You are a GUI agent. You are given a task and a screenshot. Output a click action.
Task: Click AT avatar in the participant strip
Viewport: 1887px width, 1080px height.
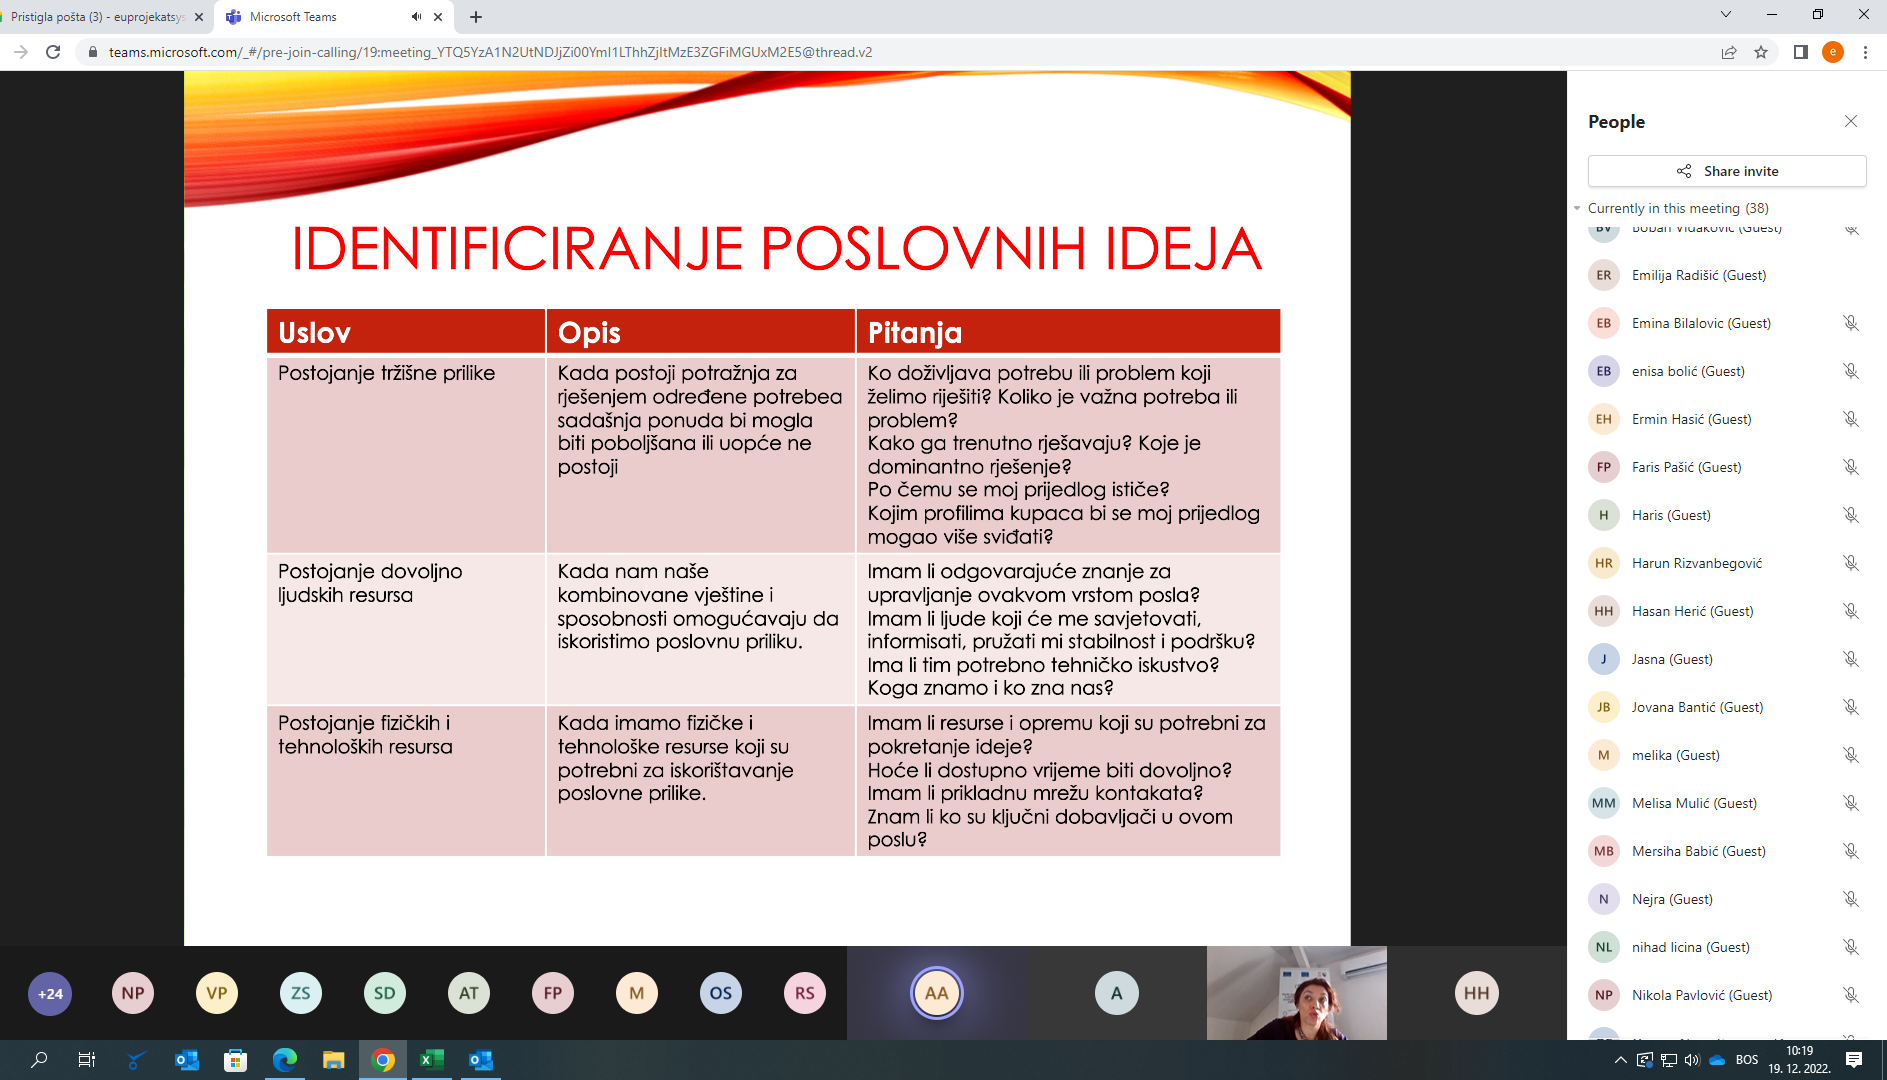pyautogui.click(x=469, y=993)
